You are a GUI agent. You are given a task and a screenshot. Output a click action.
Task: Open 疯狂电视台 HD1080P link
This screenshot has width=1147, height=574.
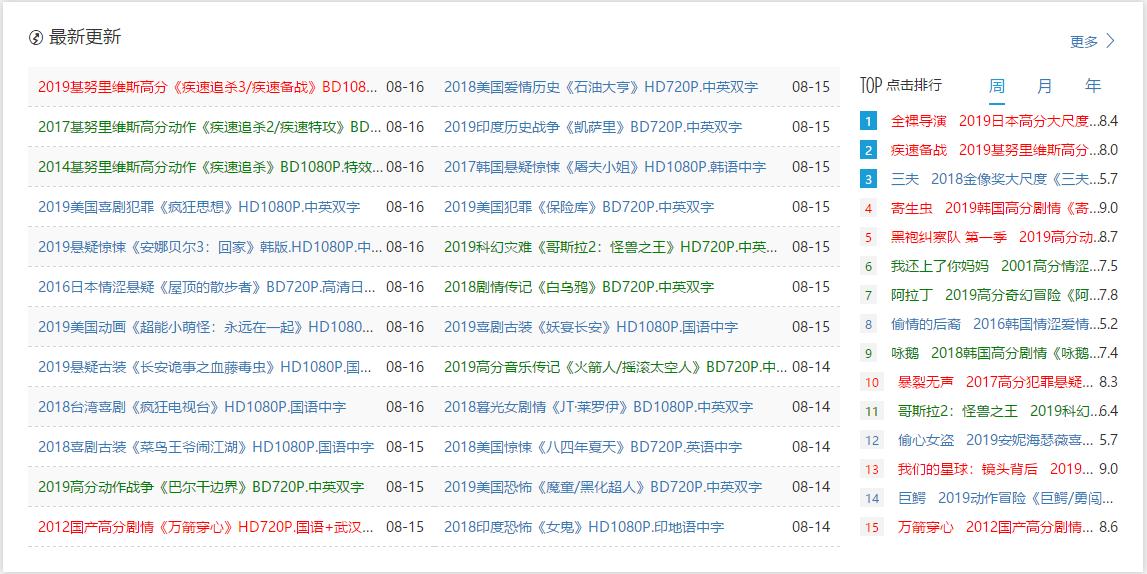192,407
